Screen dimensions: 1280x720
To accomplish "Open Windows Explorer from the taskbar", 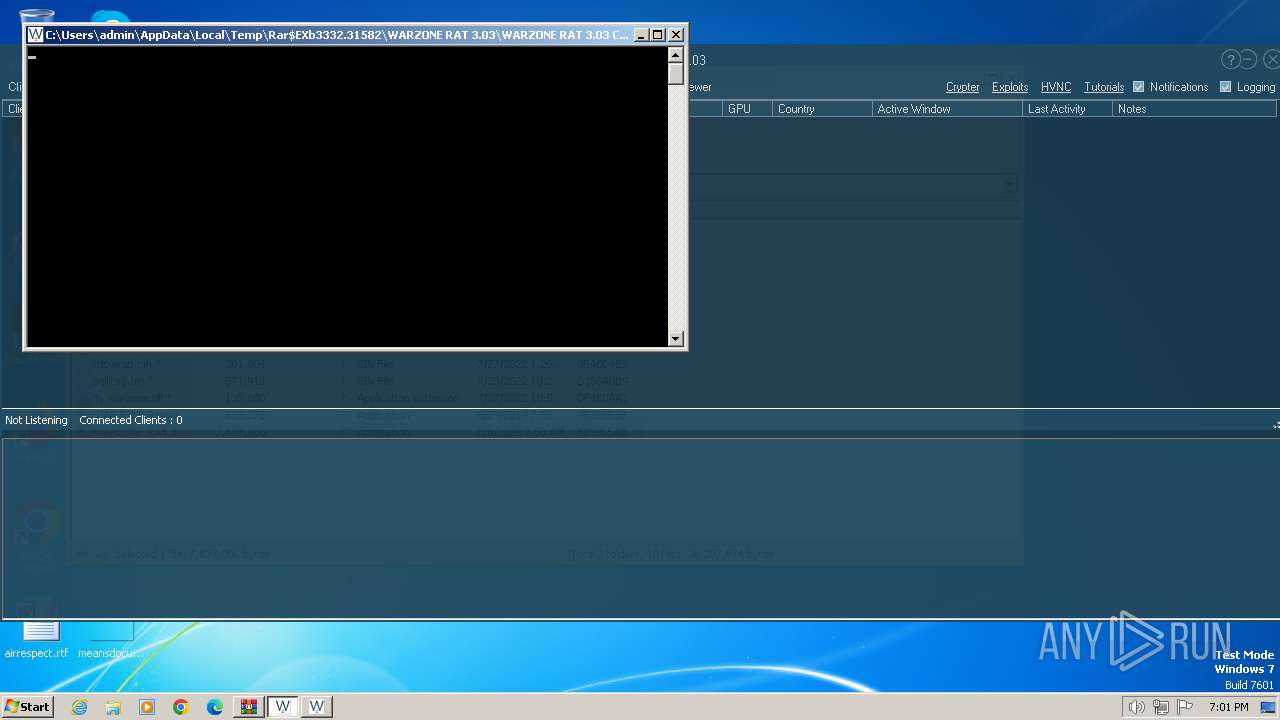I will tap(113, 707).
